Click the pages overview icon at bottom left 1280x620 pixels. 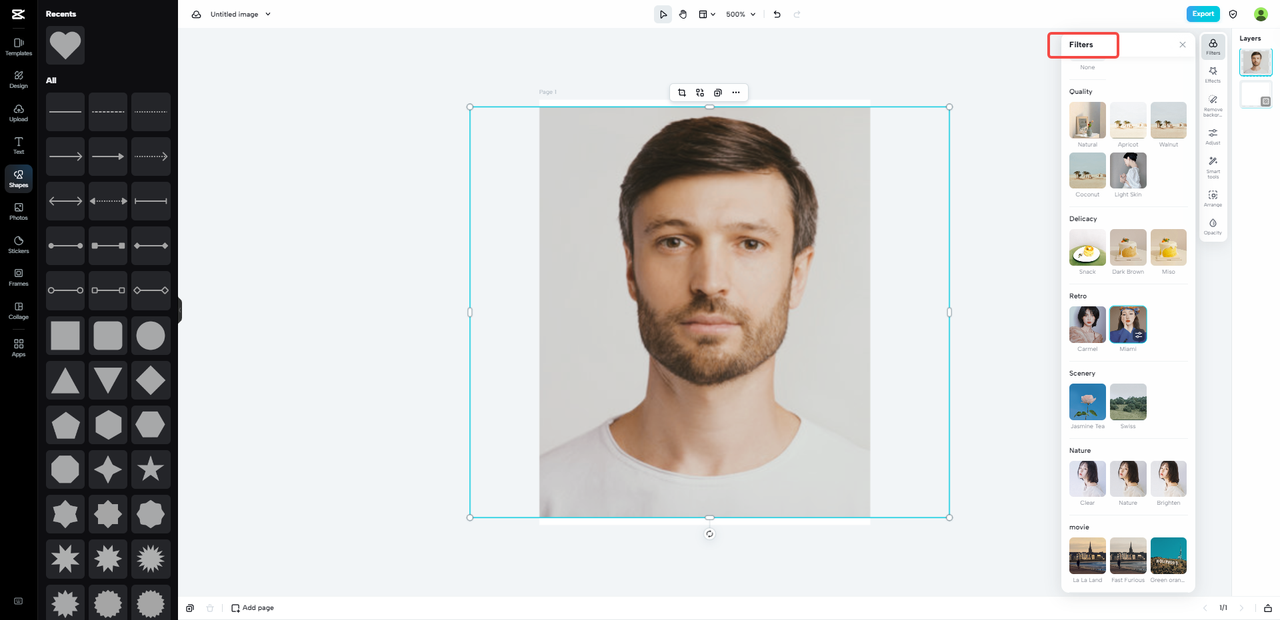click(190, 608)
